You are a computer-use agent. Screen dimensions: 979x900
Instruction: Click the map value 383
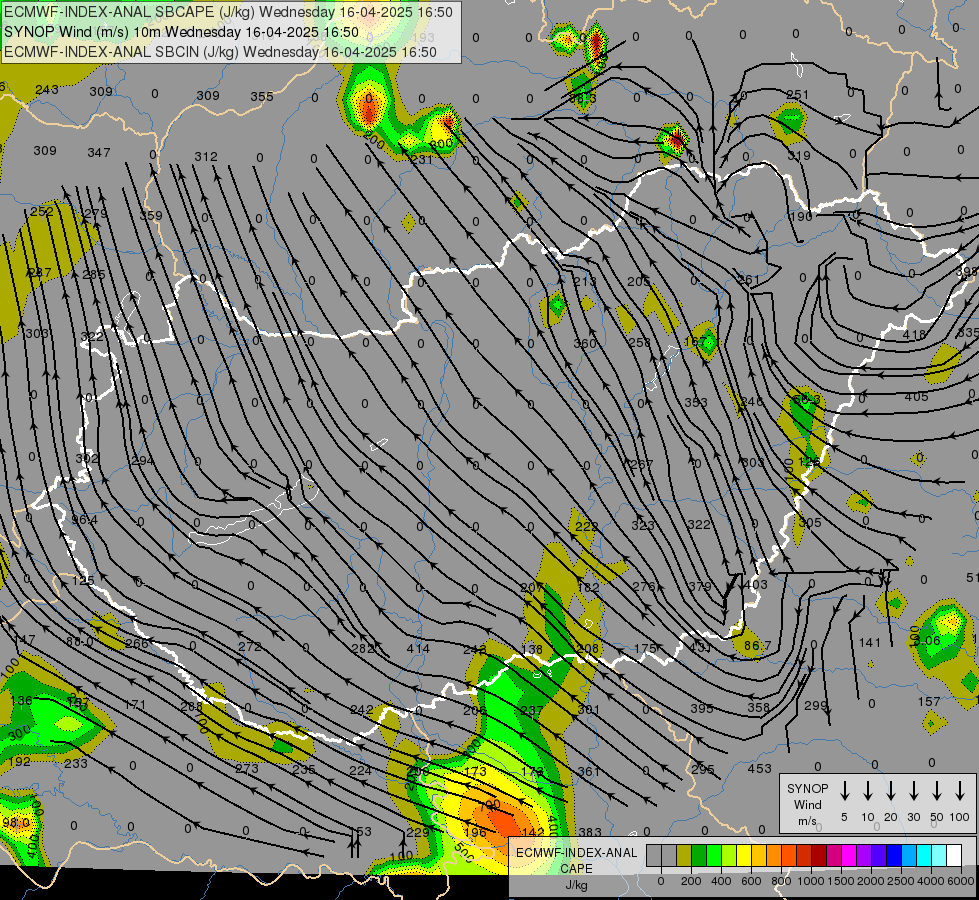coord(589,832)
